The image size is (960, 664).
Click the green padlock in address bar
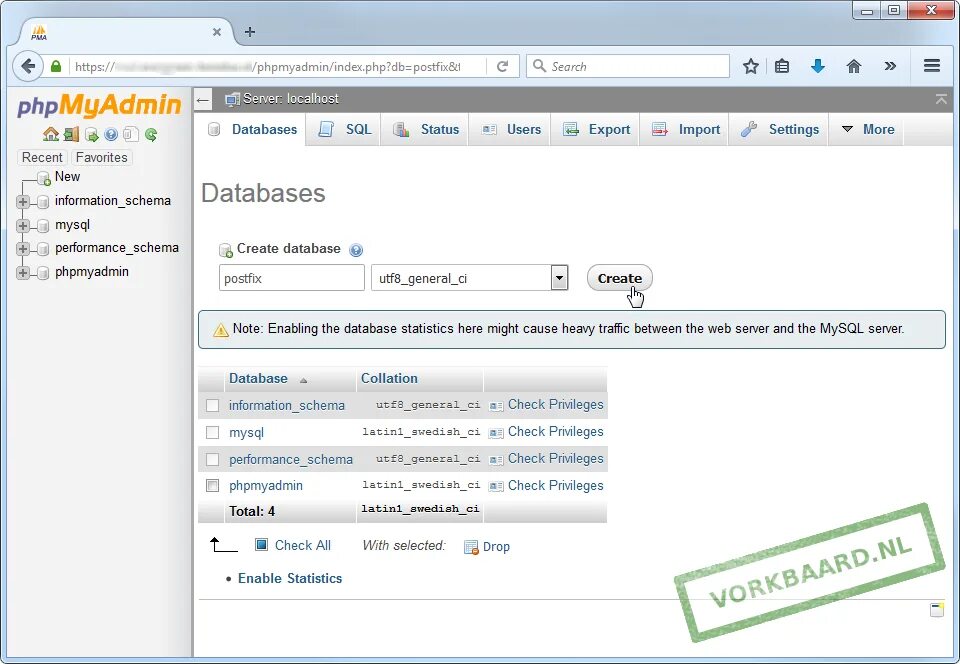[x=56, y=66]
